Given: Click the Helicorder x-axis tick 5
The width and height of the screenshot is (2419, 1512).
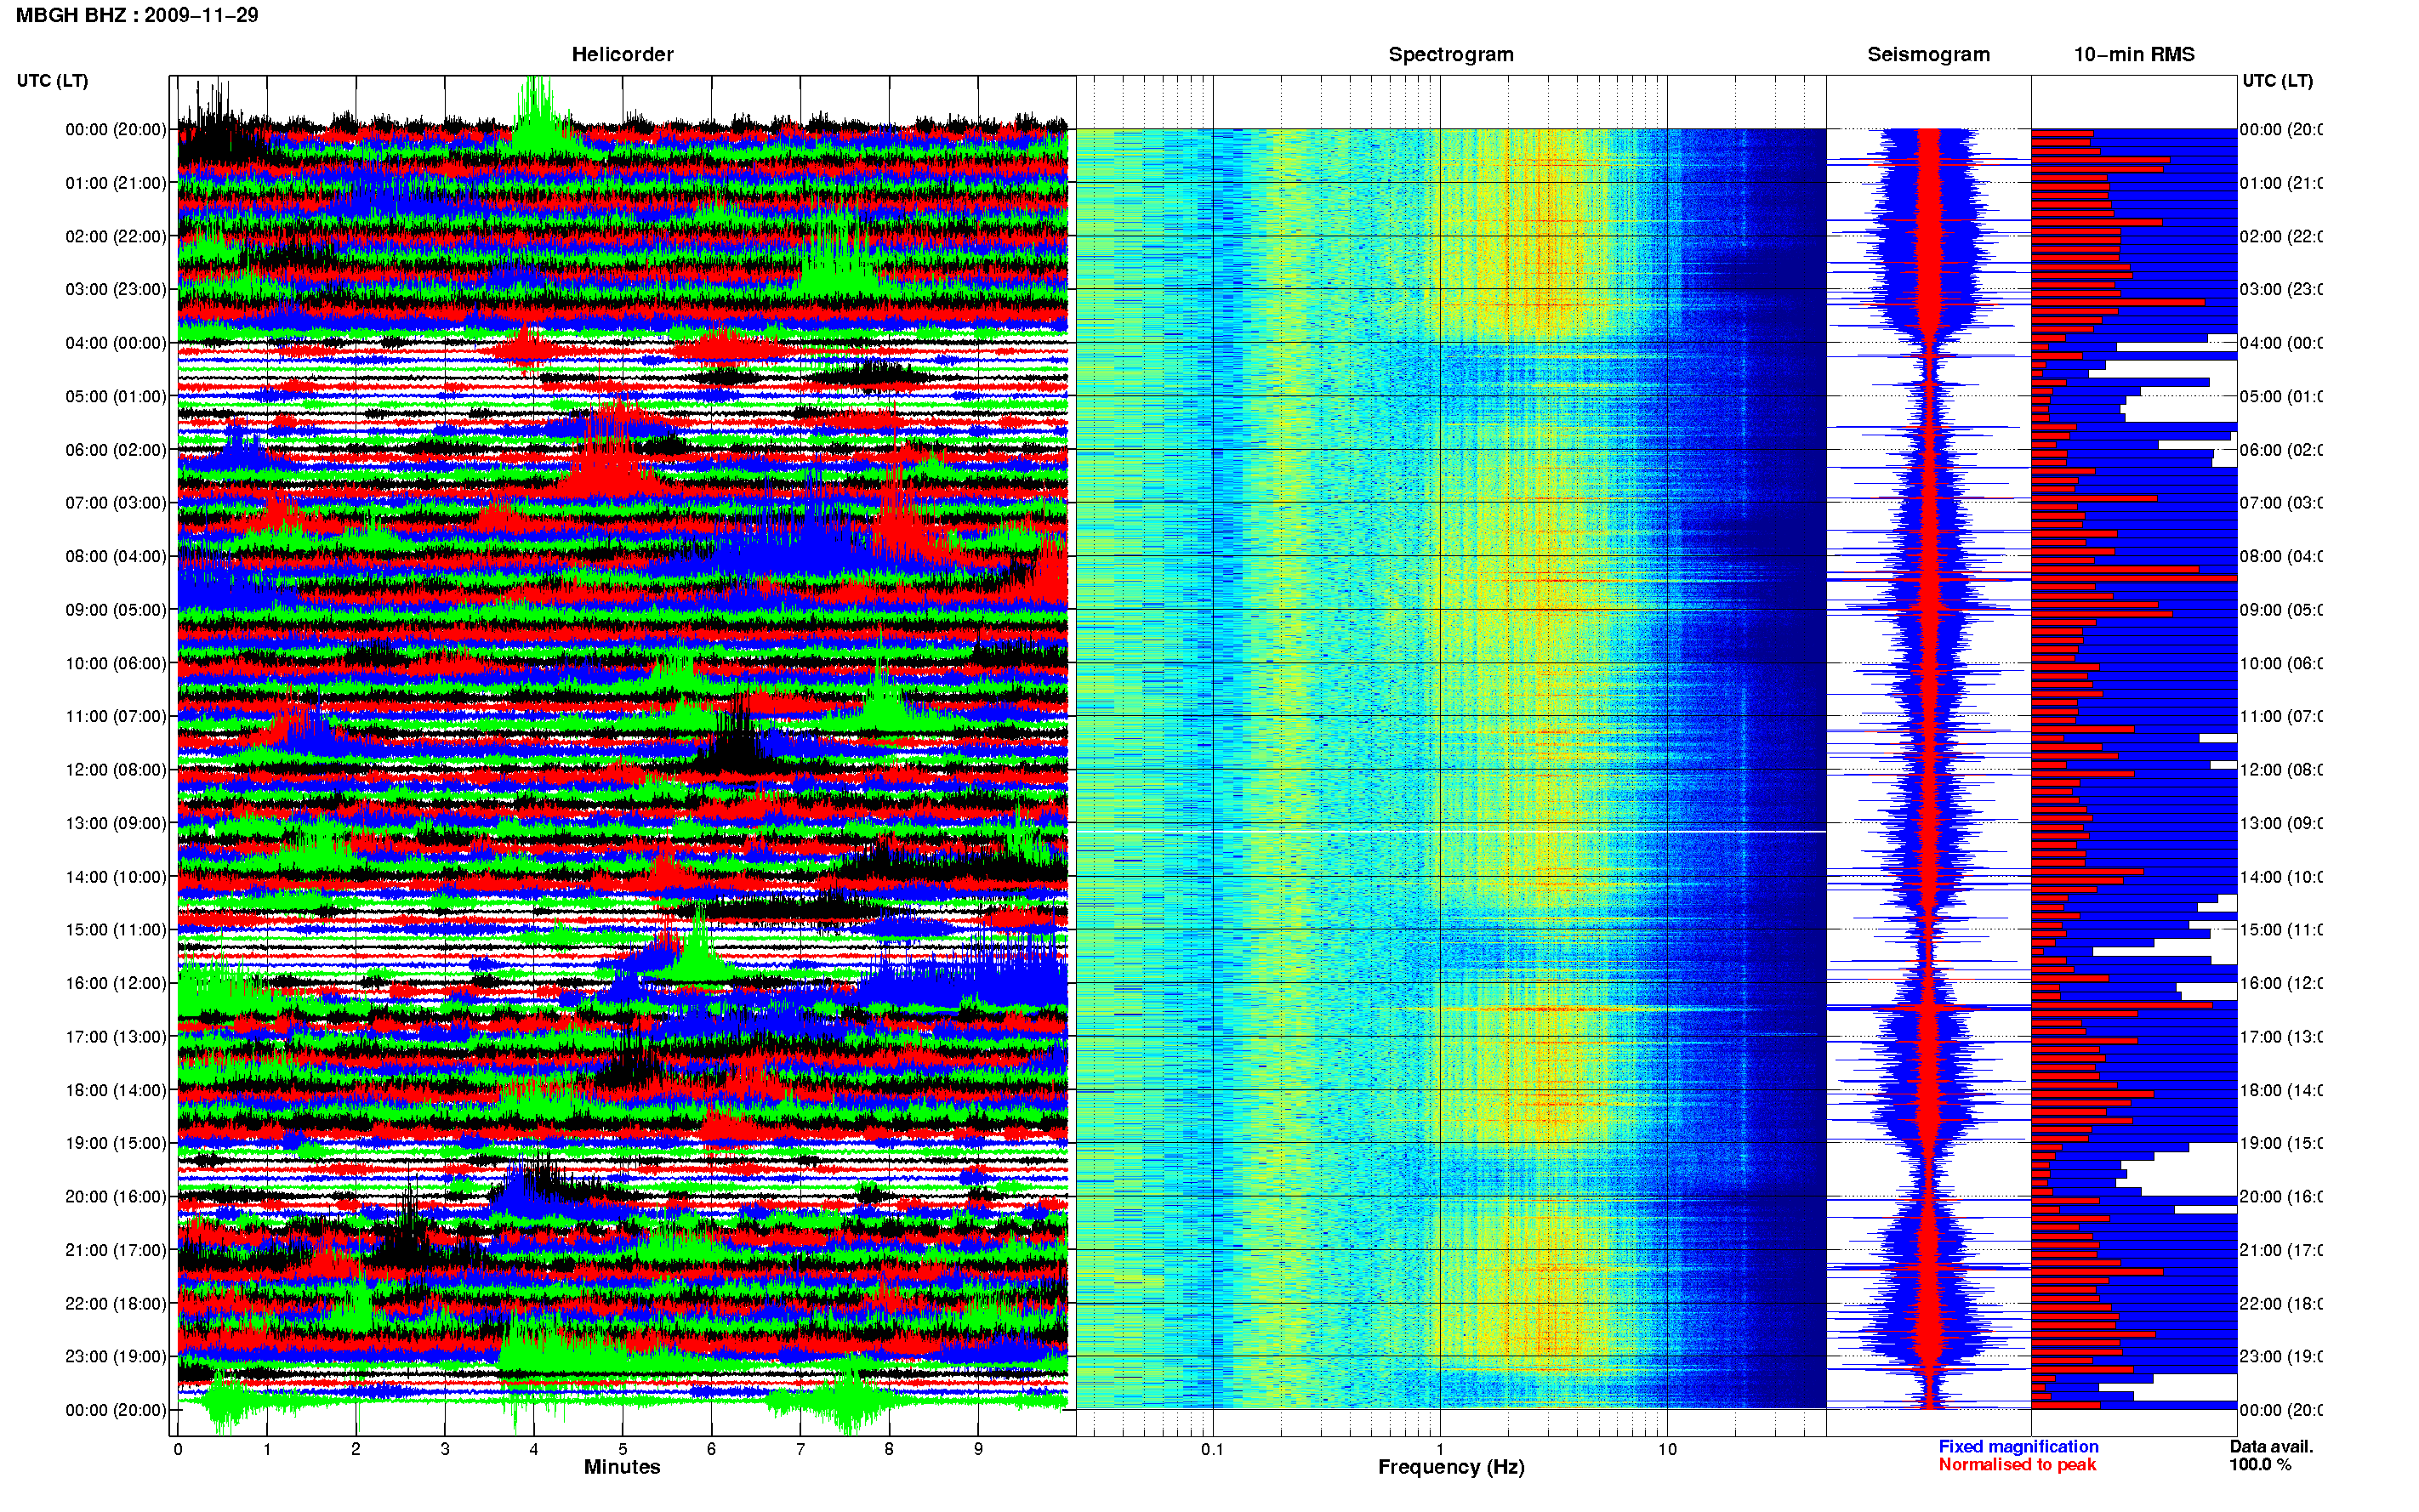Looking at the screenshot, I should (623, 1449).
